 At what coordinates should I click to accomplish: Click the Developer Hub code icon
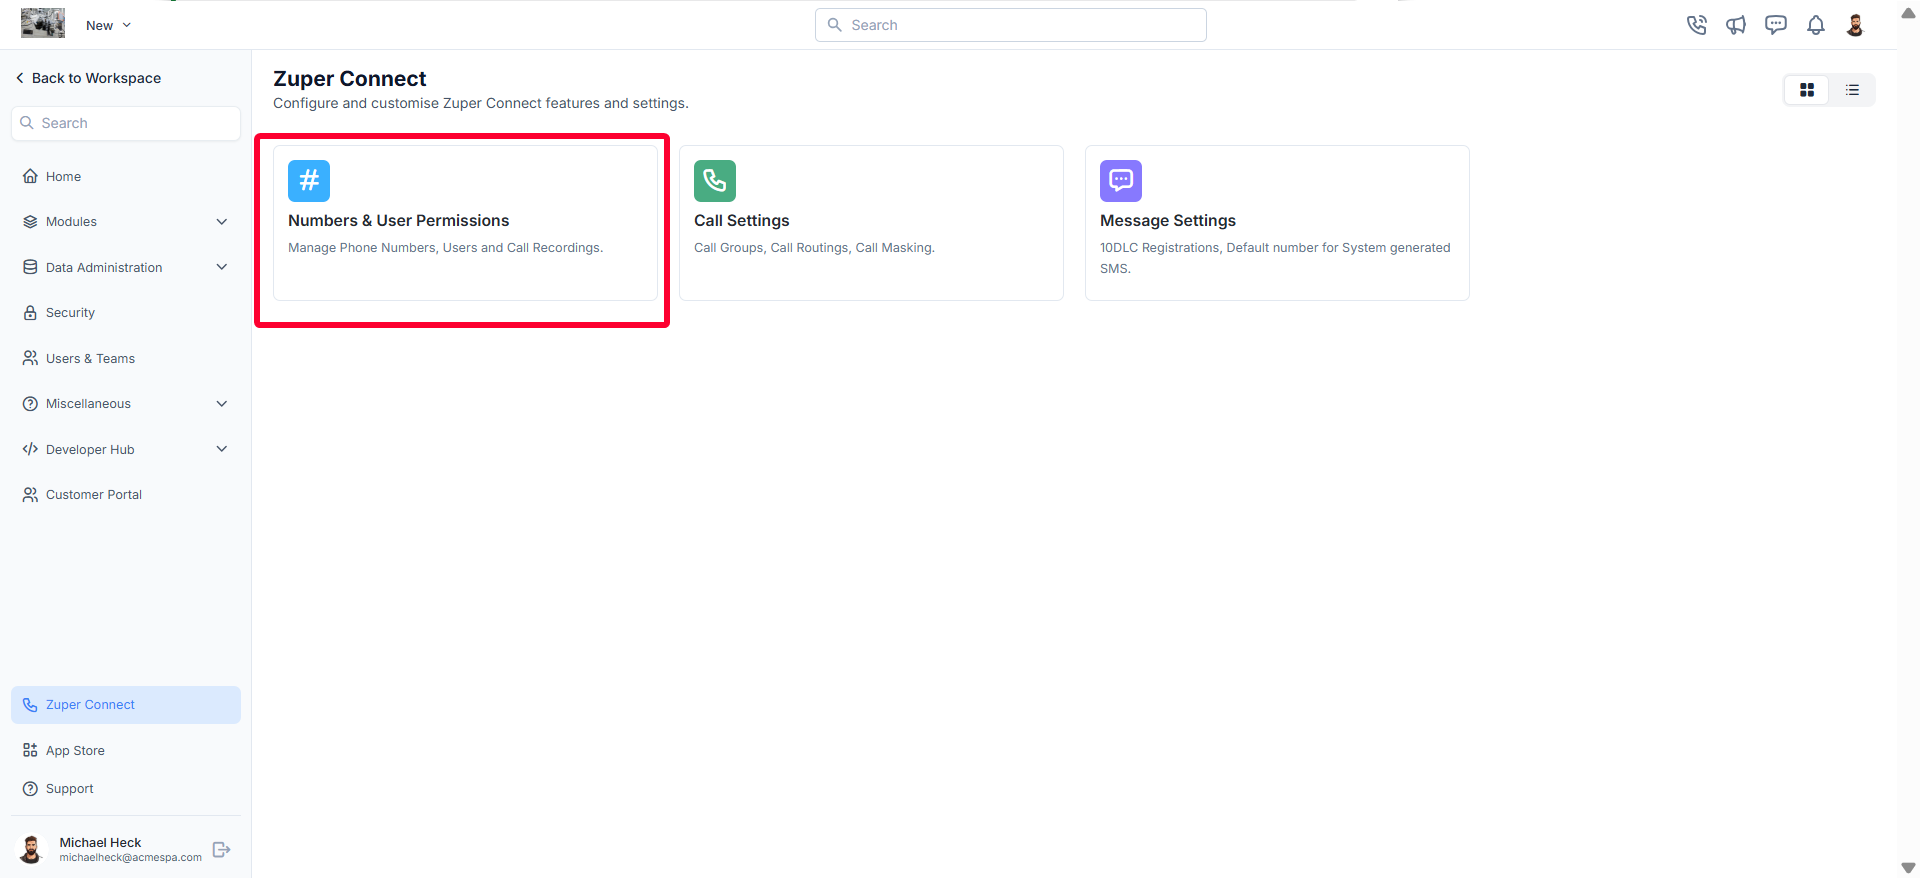click(x=30, y=449)
